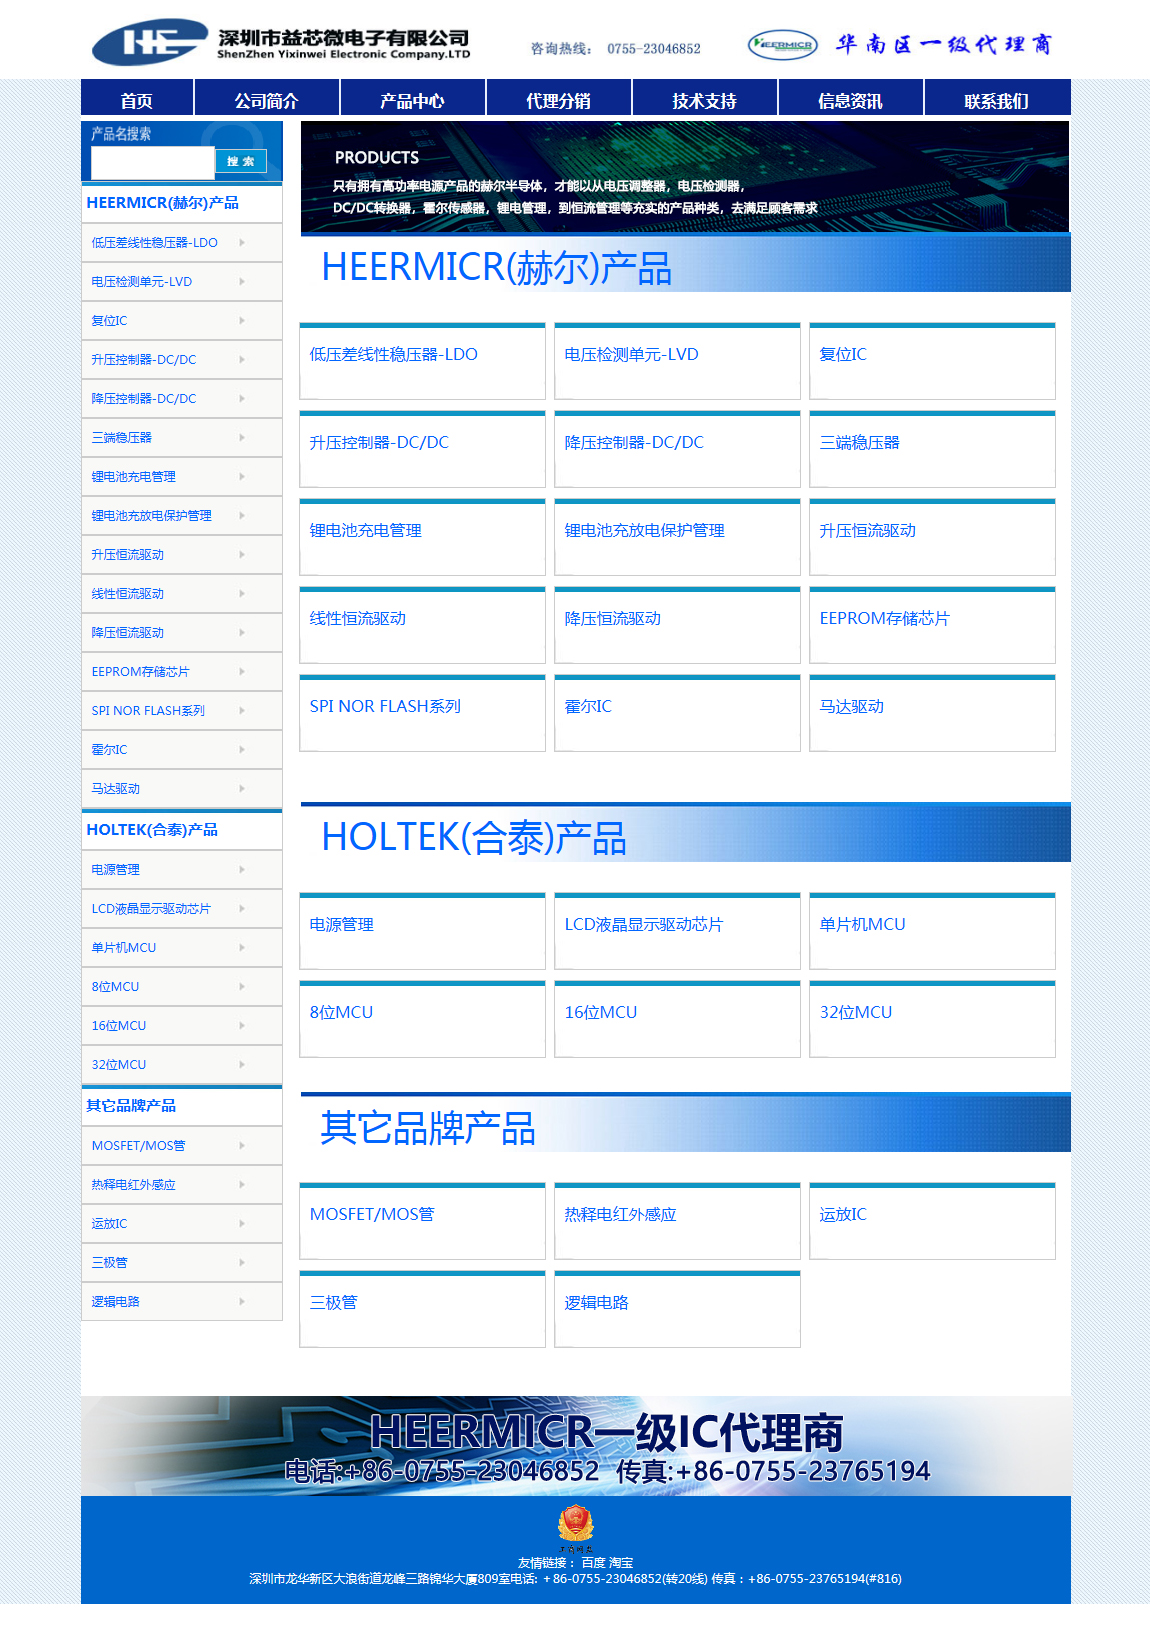The height and width of the screenshot is (1625, 1150).
Task: Open the 逻辑电路 product card
Action: (677, 1309)
